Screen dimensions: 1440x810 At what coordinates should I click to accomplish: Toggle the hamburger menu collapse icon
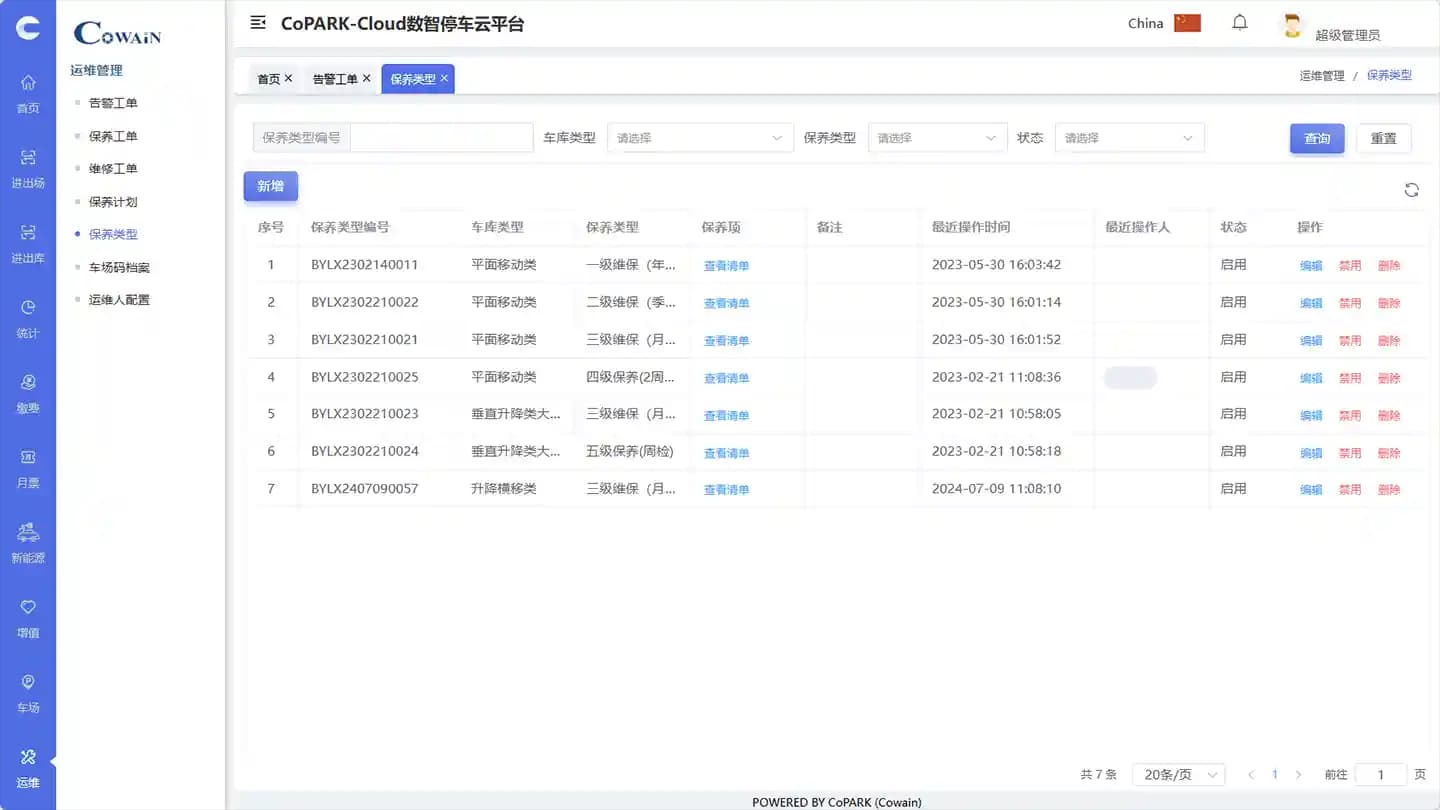(258, 22)
